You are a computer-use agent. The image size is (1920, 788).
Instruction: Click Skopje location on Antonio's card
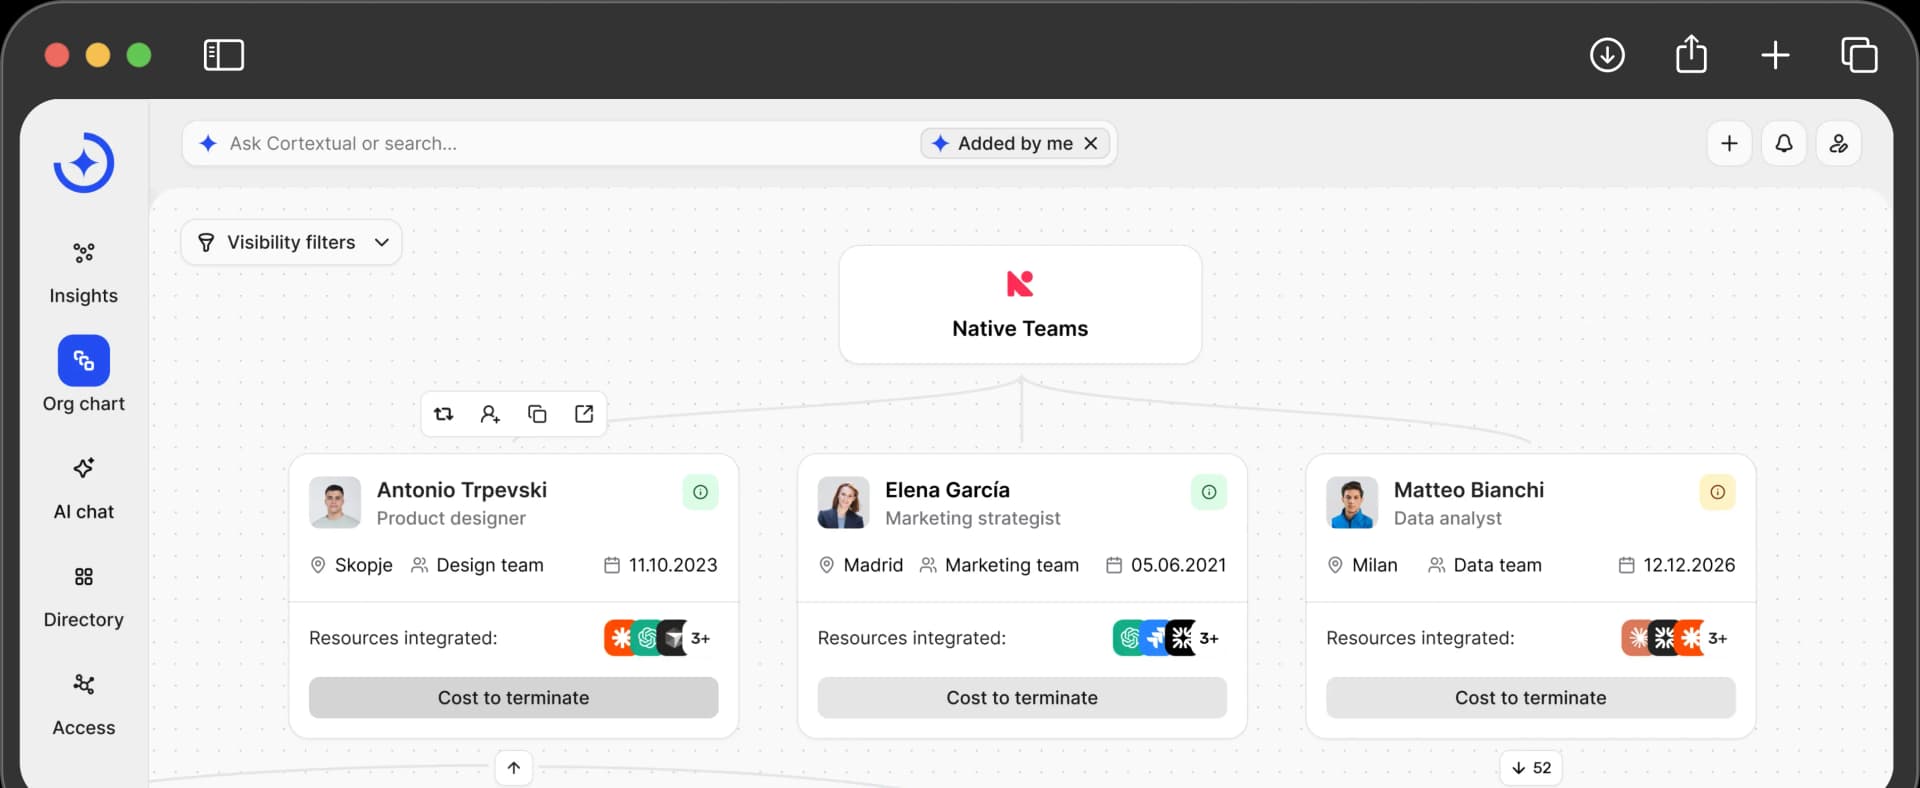coord(352,565)
